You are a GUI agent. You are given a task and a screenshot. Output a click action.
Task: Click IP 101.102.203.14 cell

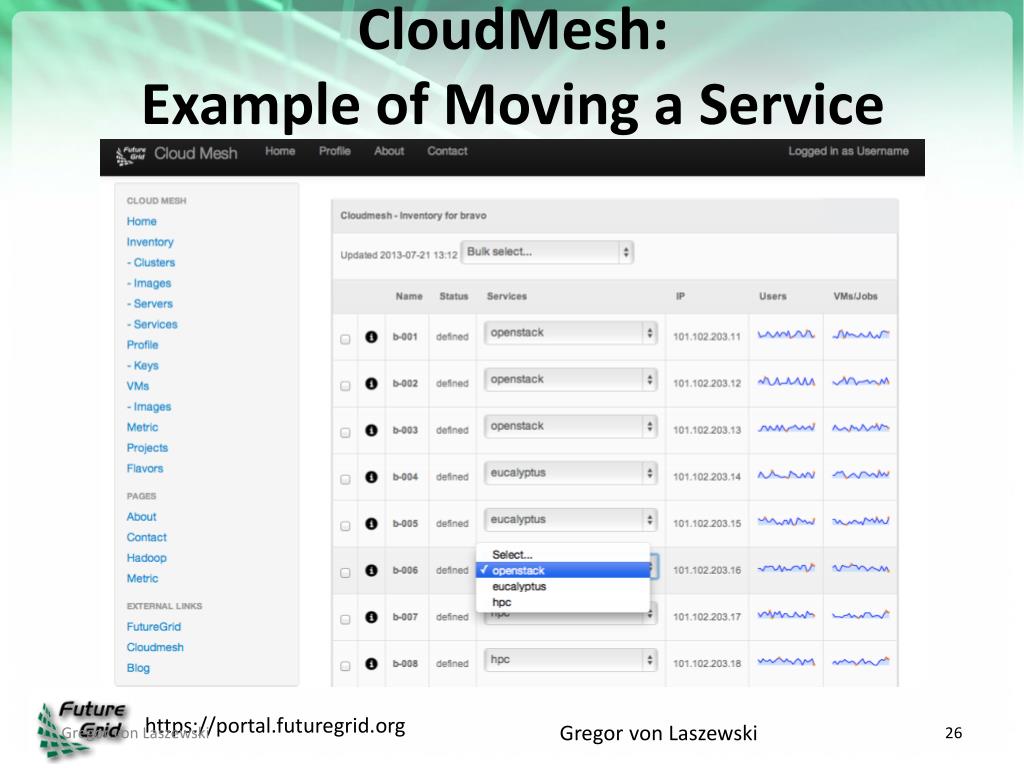pyautogui.click(x=707, y=477)
